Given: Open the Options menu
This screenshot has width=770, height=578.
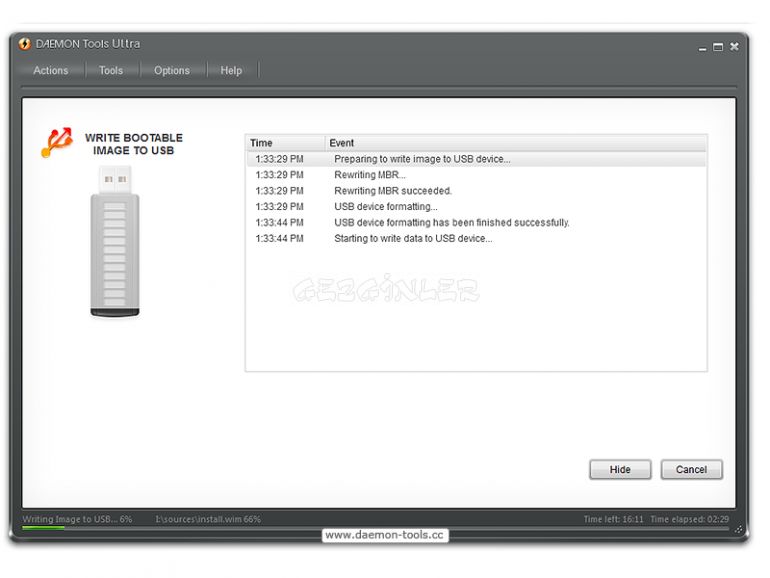Looking at the screenshot, I should pyautogui.click(x=172, y=70).
